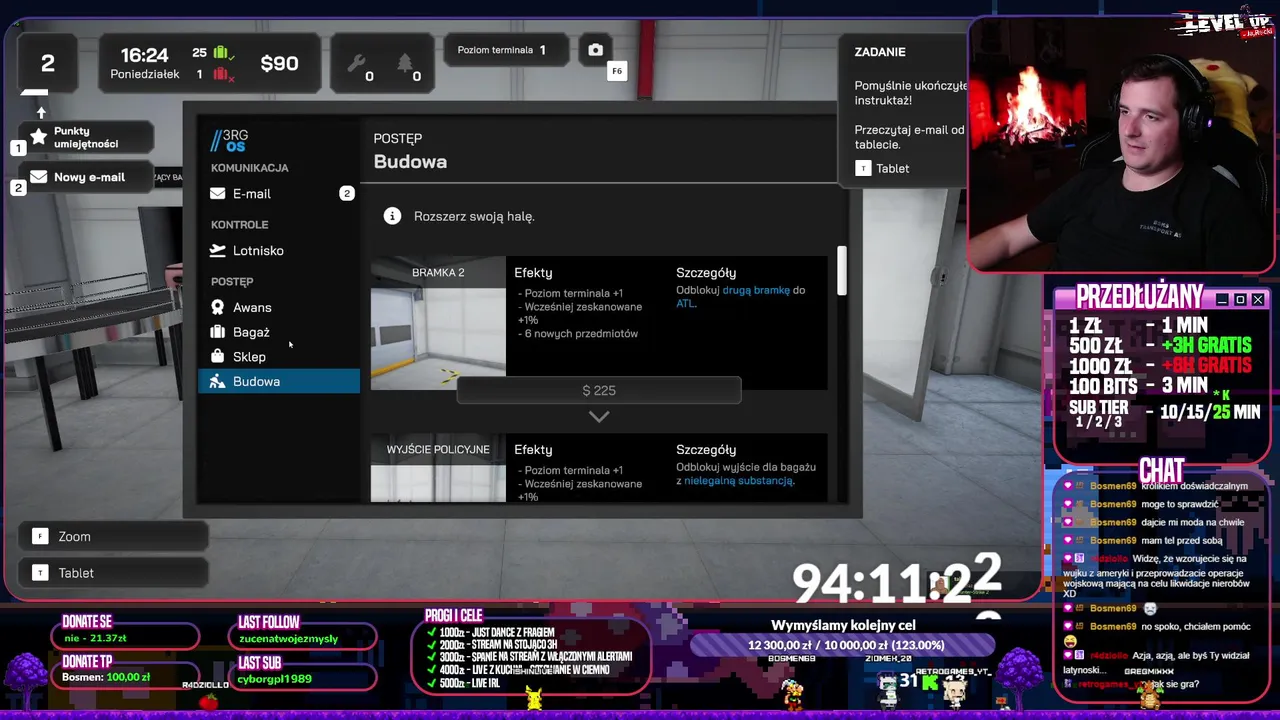Click the suitcase icon beside Bagaż
Screen dimensions: 1280x720
(x=218, y=332)
